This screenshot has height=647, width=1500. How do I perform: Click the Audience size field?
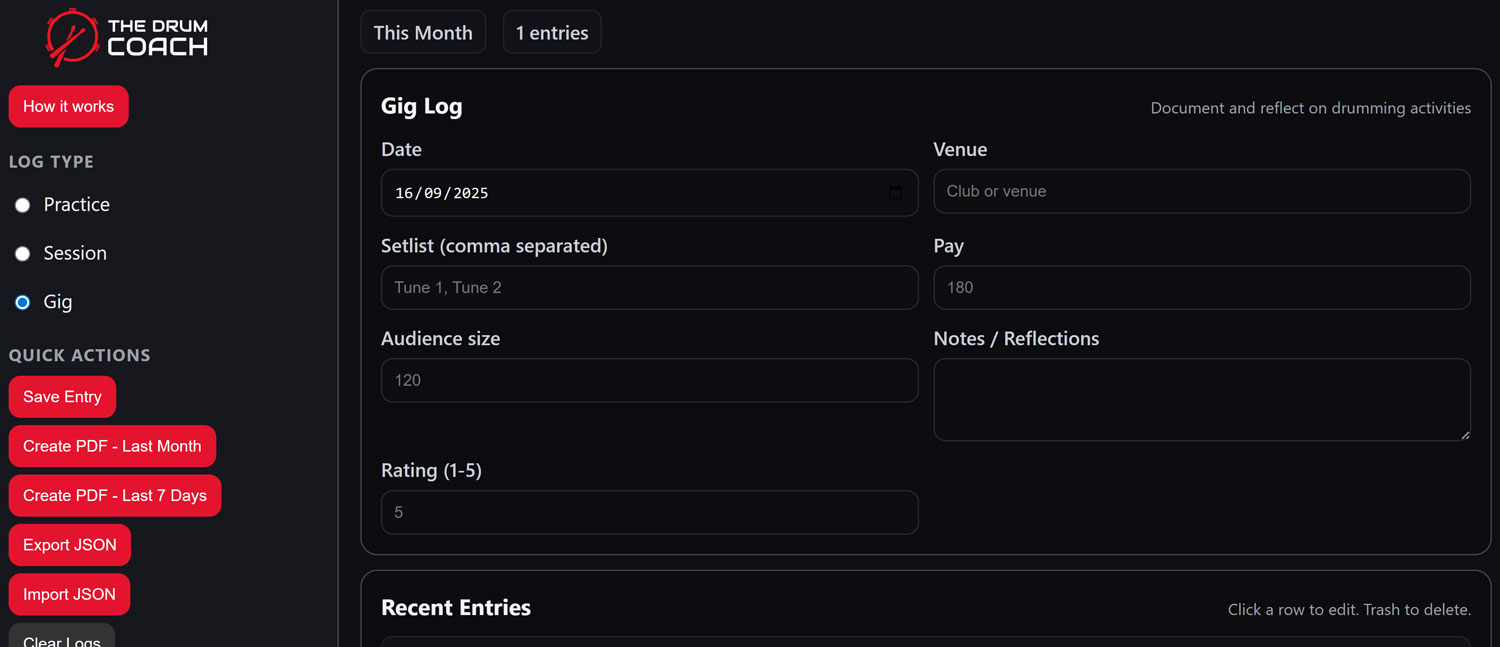tap(649, 381)
